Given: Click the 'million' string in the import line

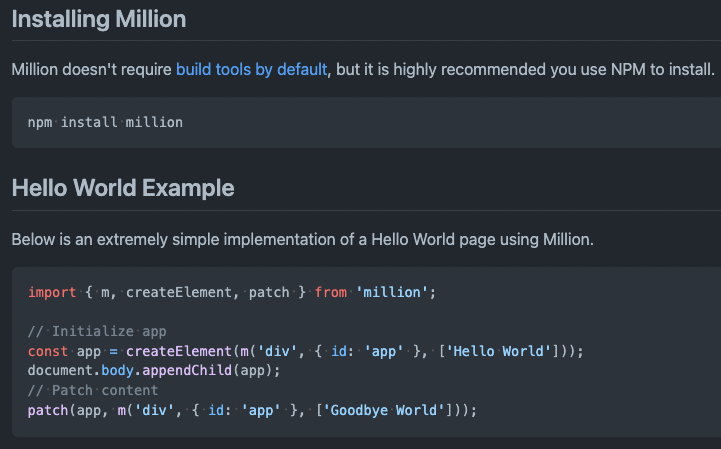Looking at the screenshot, I should point(392,292).
